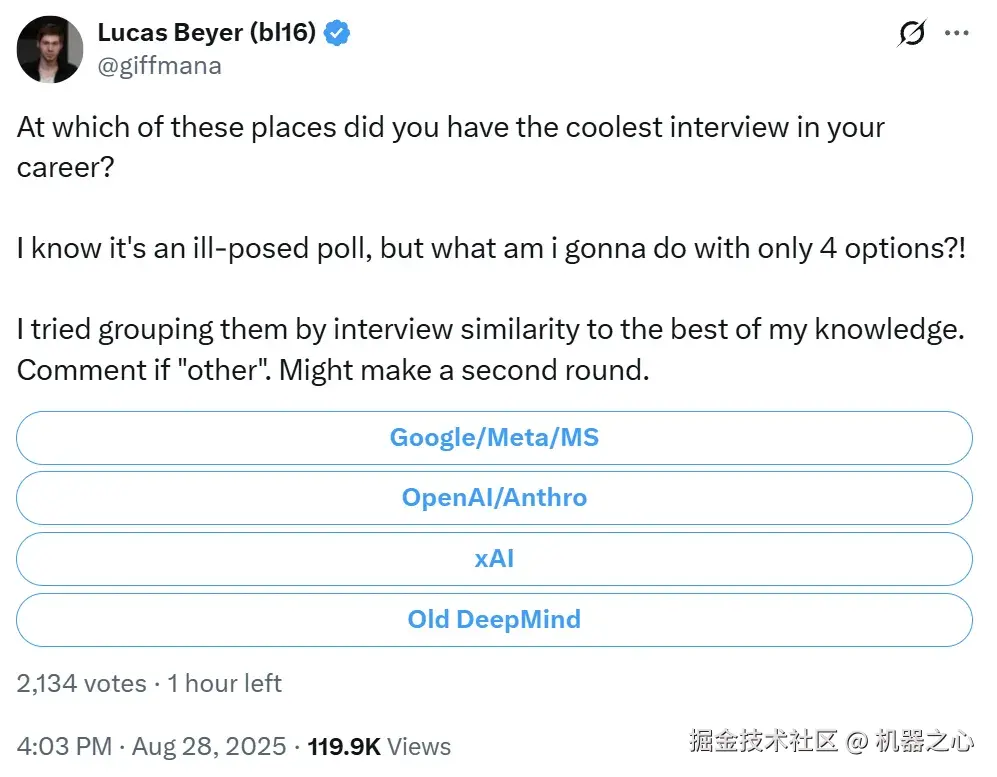
Task: Inspect verification details via the checkmark icon
Action: click(337, 32)
